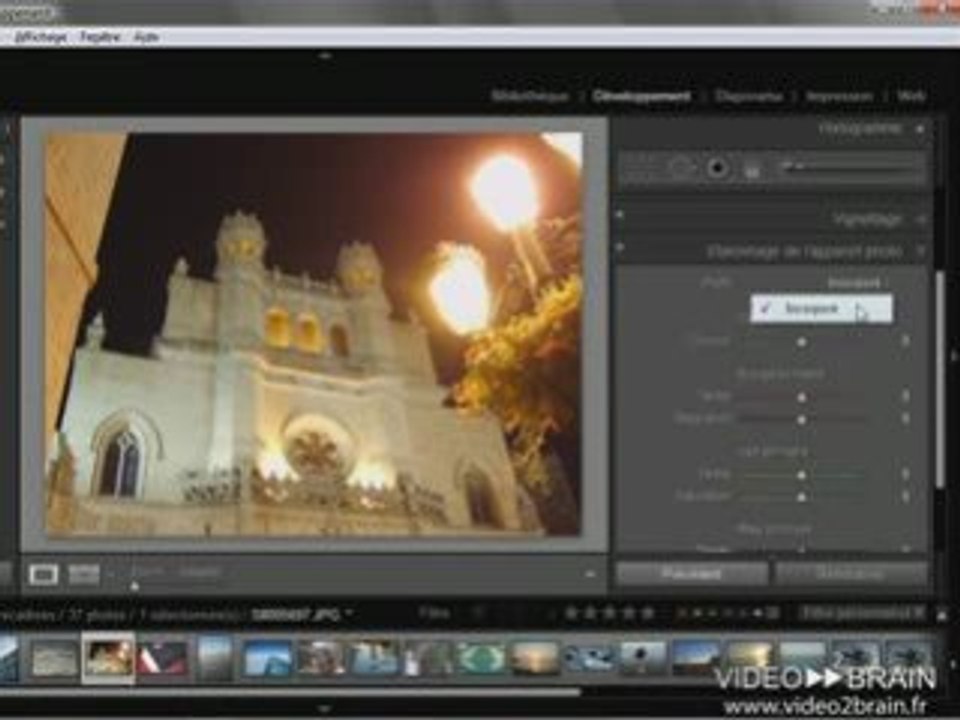Collapse the Histogramme panel triangle
The height and width of the screenshot is (720, 960).
(920, 129)
